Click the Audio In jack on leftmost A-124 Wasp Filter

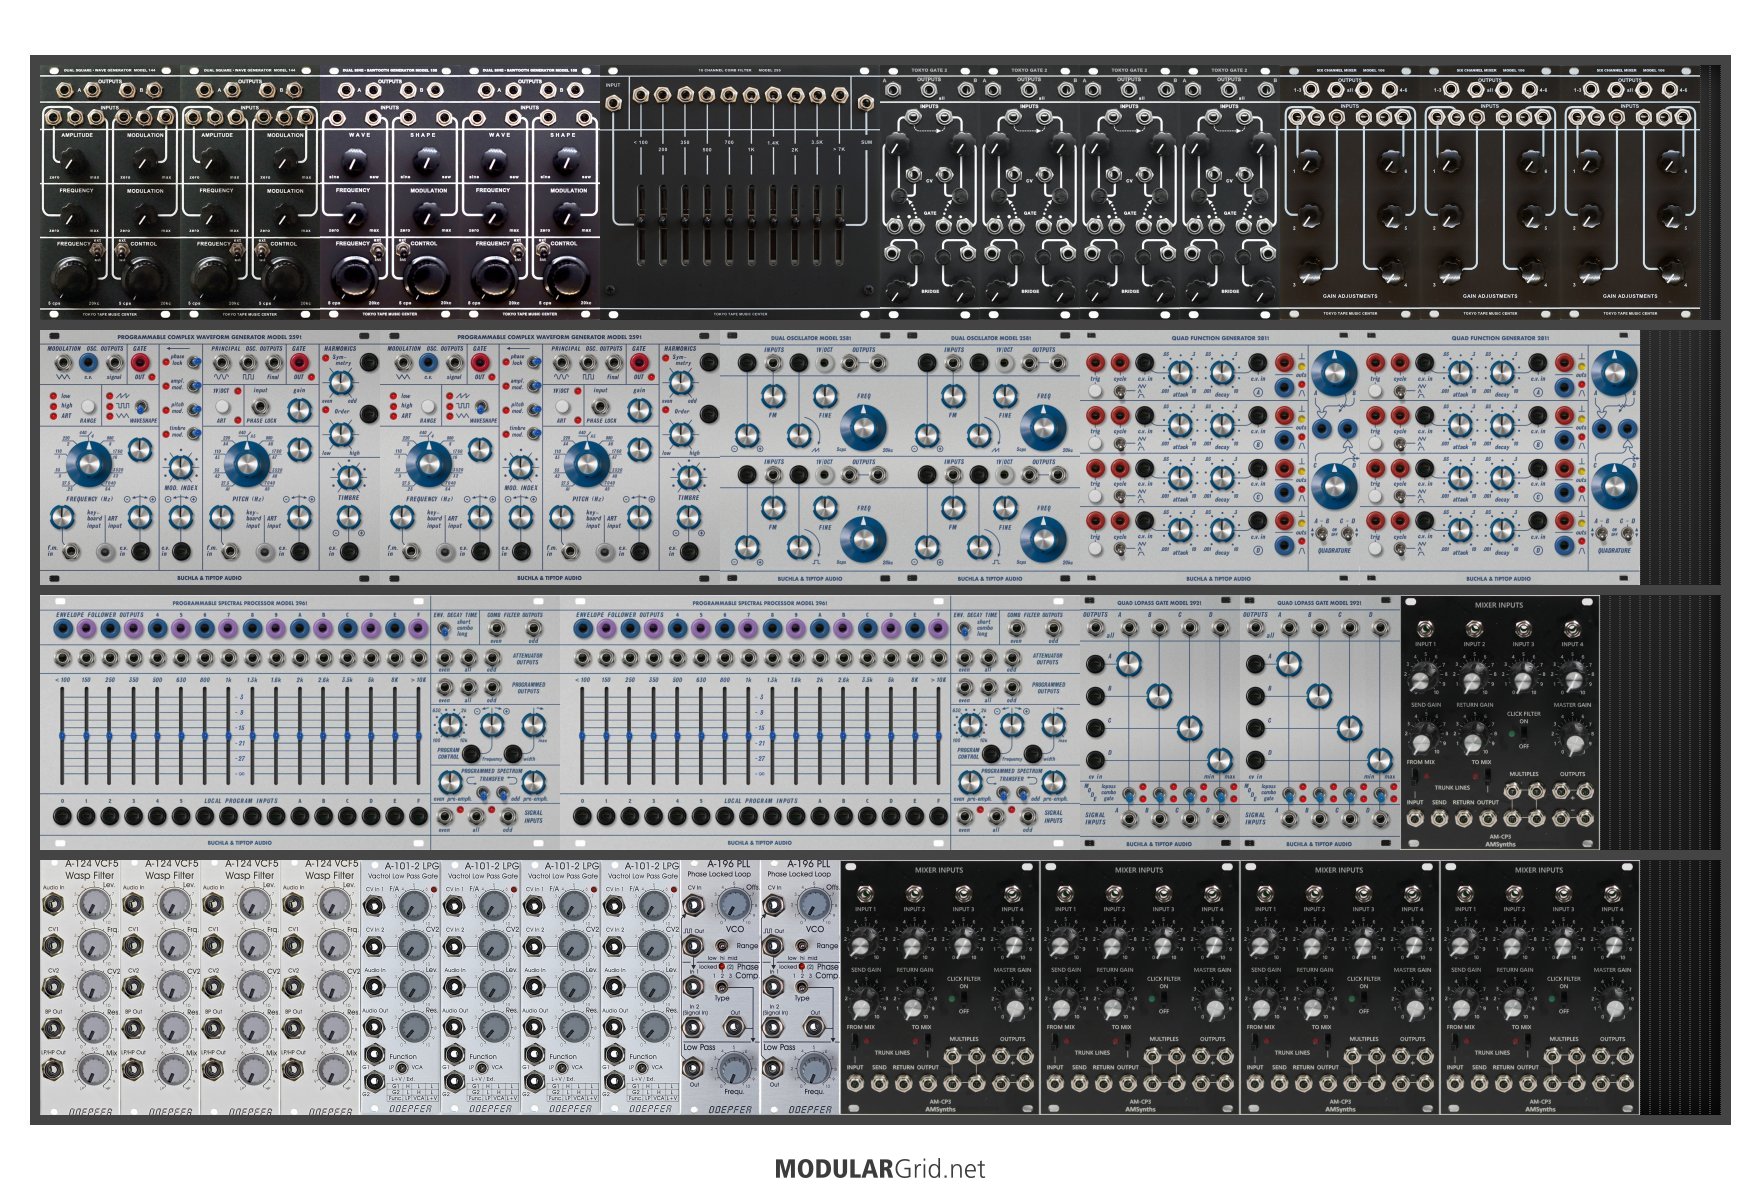(x=51, y=906)
